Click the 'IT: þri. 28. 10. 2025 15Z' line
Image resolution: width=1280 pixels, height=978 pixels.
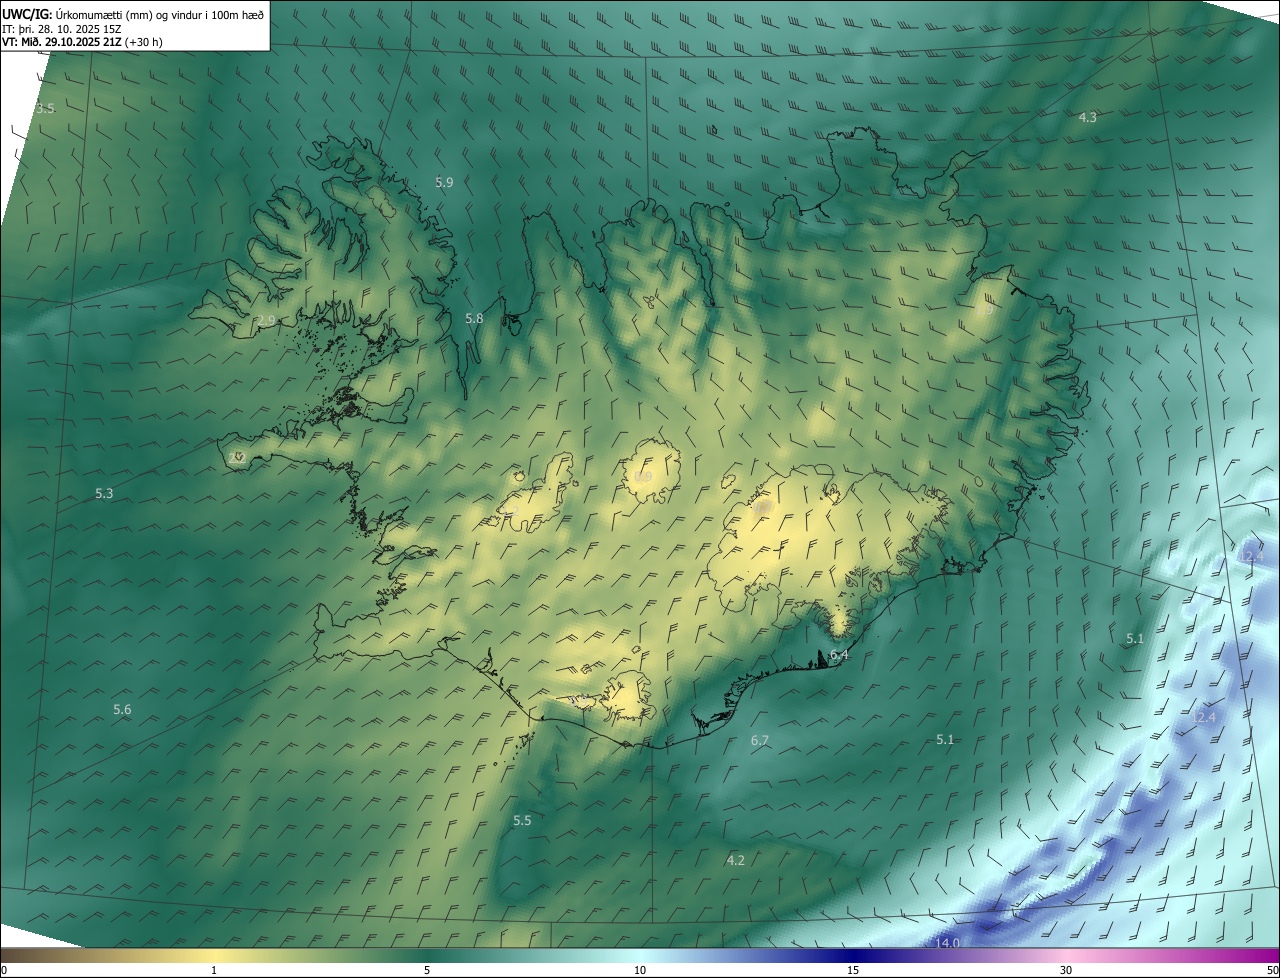pyautogui.click(x=62, y=28)
